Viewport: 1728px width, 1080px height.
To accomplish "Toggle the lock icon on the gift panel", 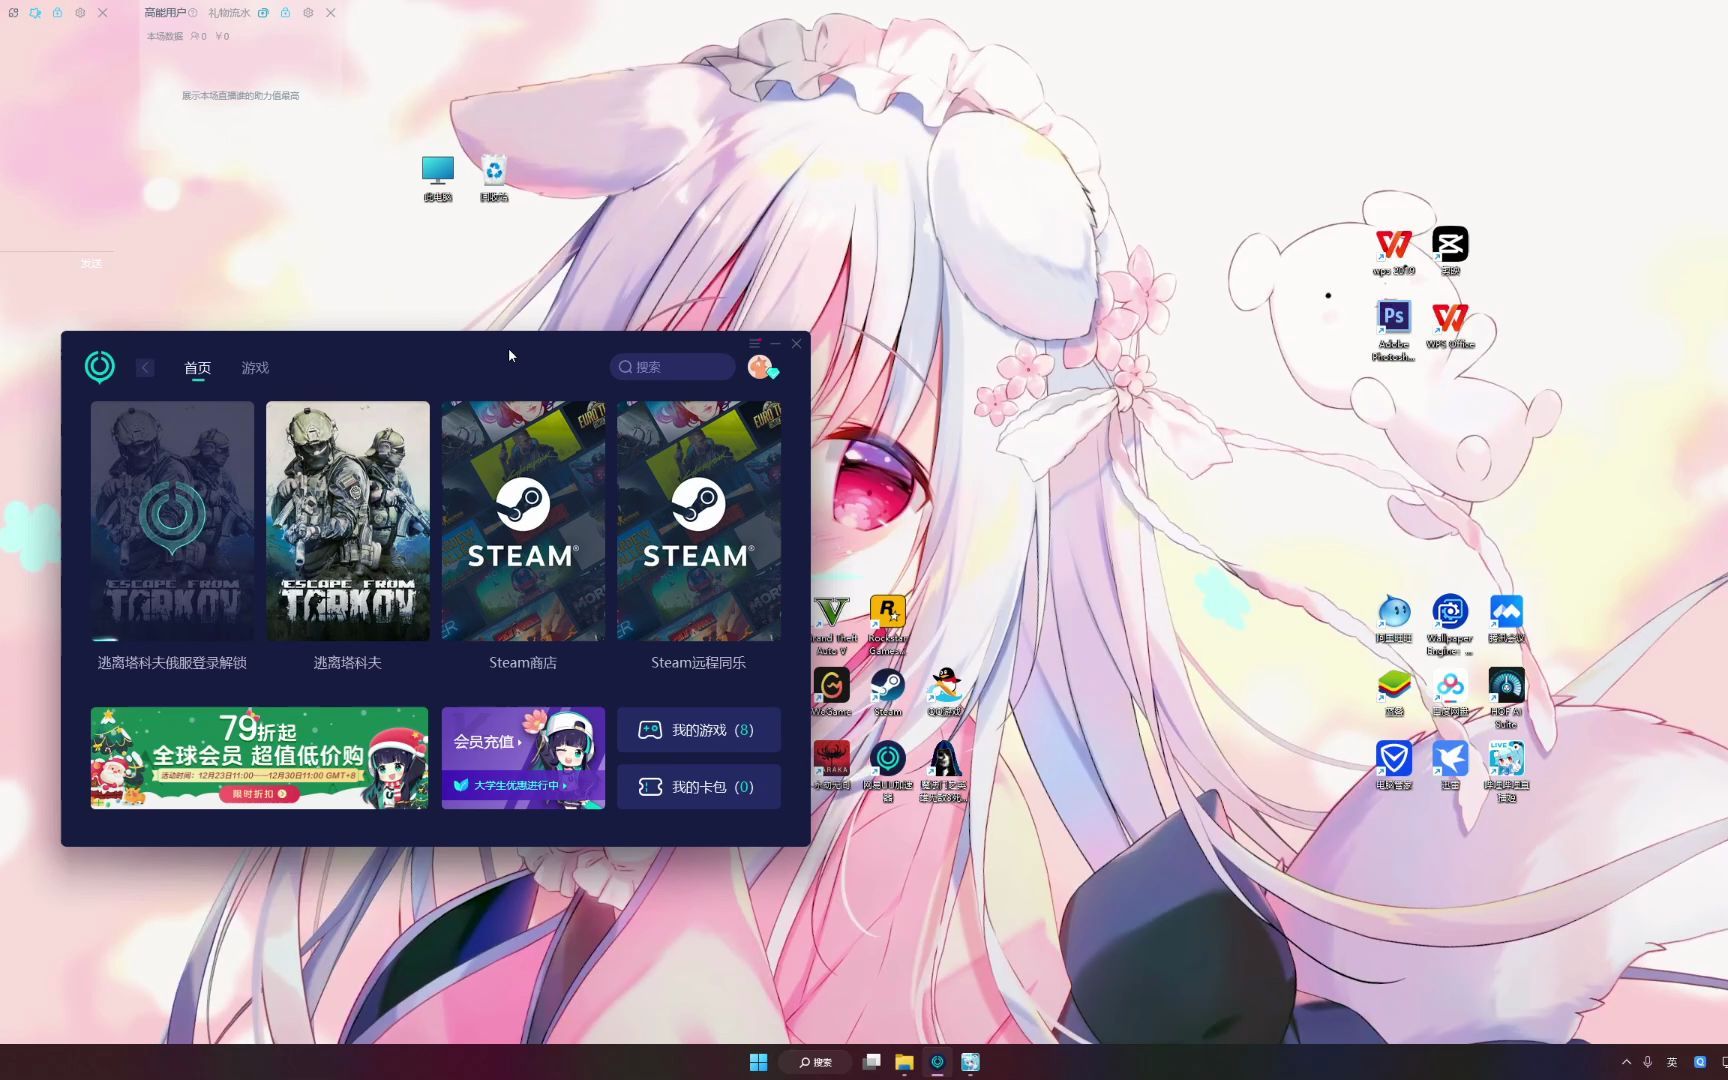I will click(x=285, y=13).
